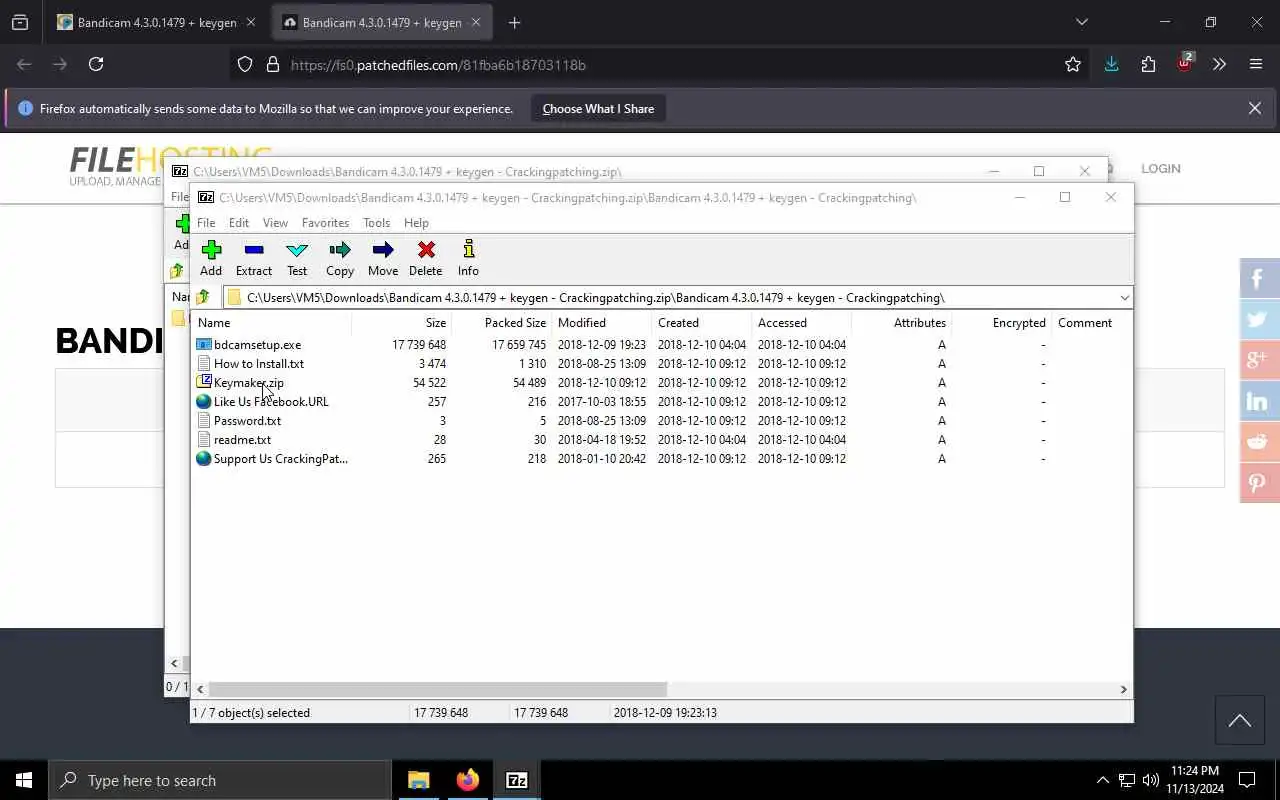Select the How to Install.txt row

(661, 363)
